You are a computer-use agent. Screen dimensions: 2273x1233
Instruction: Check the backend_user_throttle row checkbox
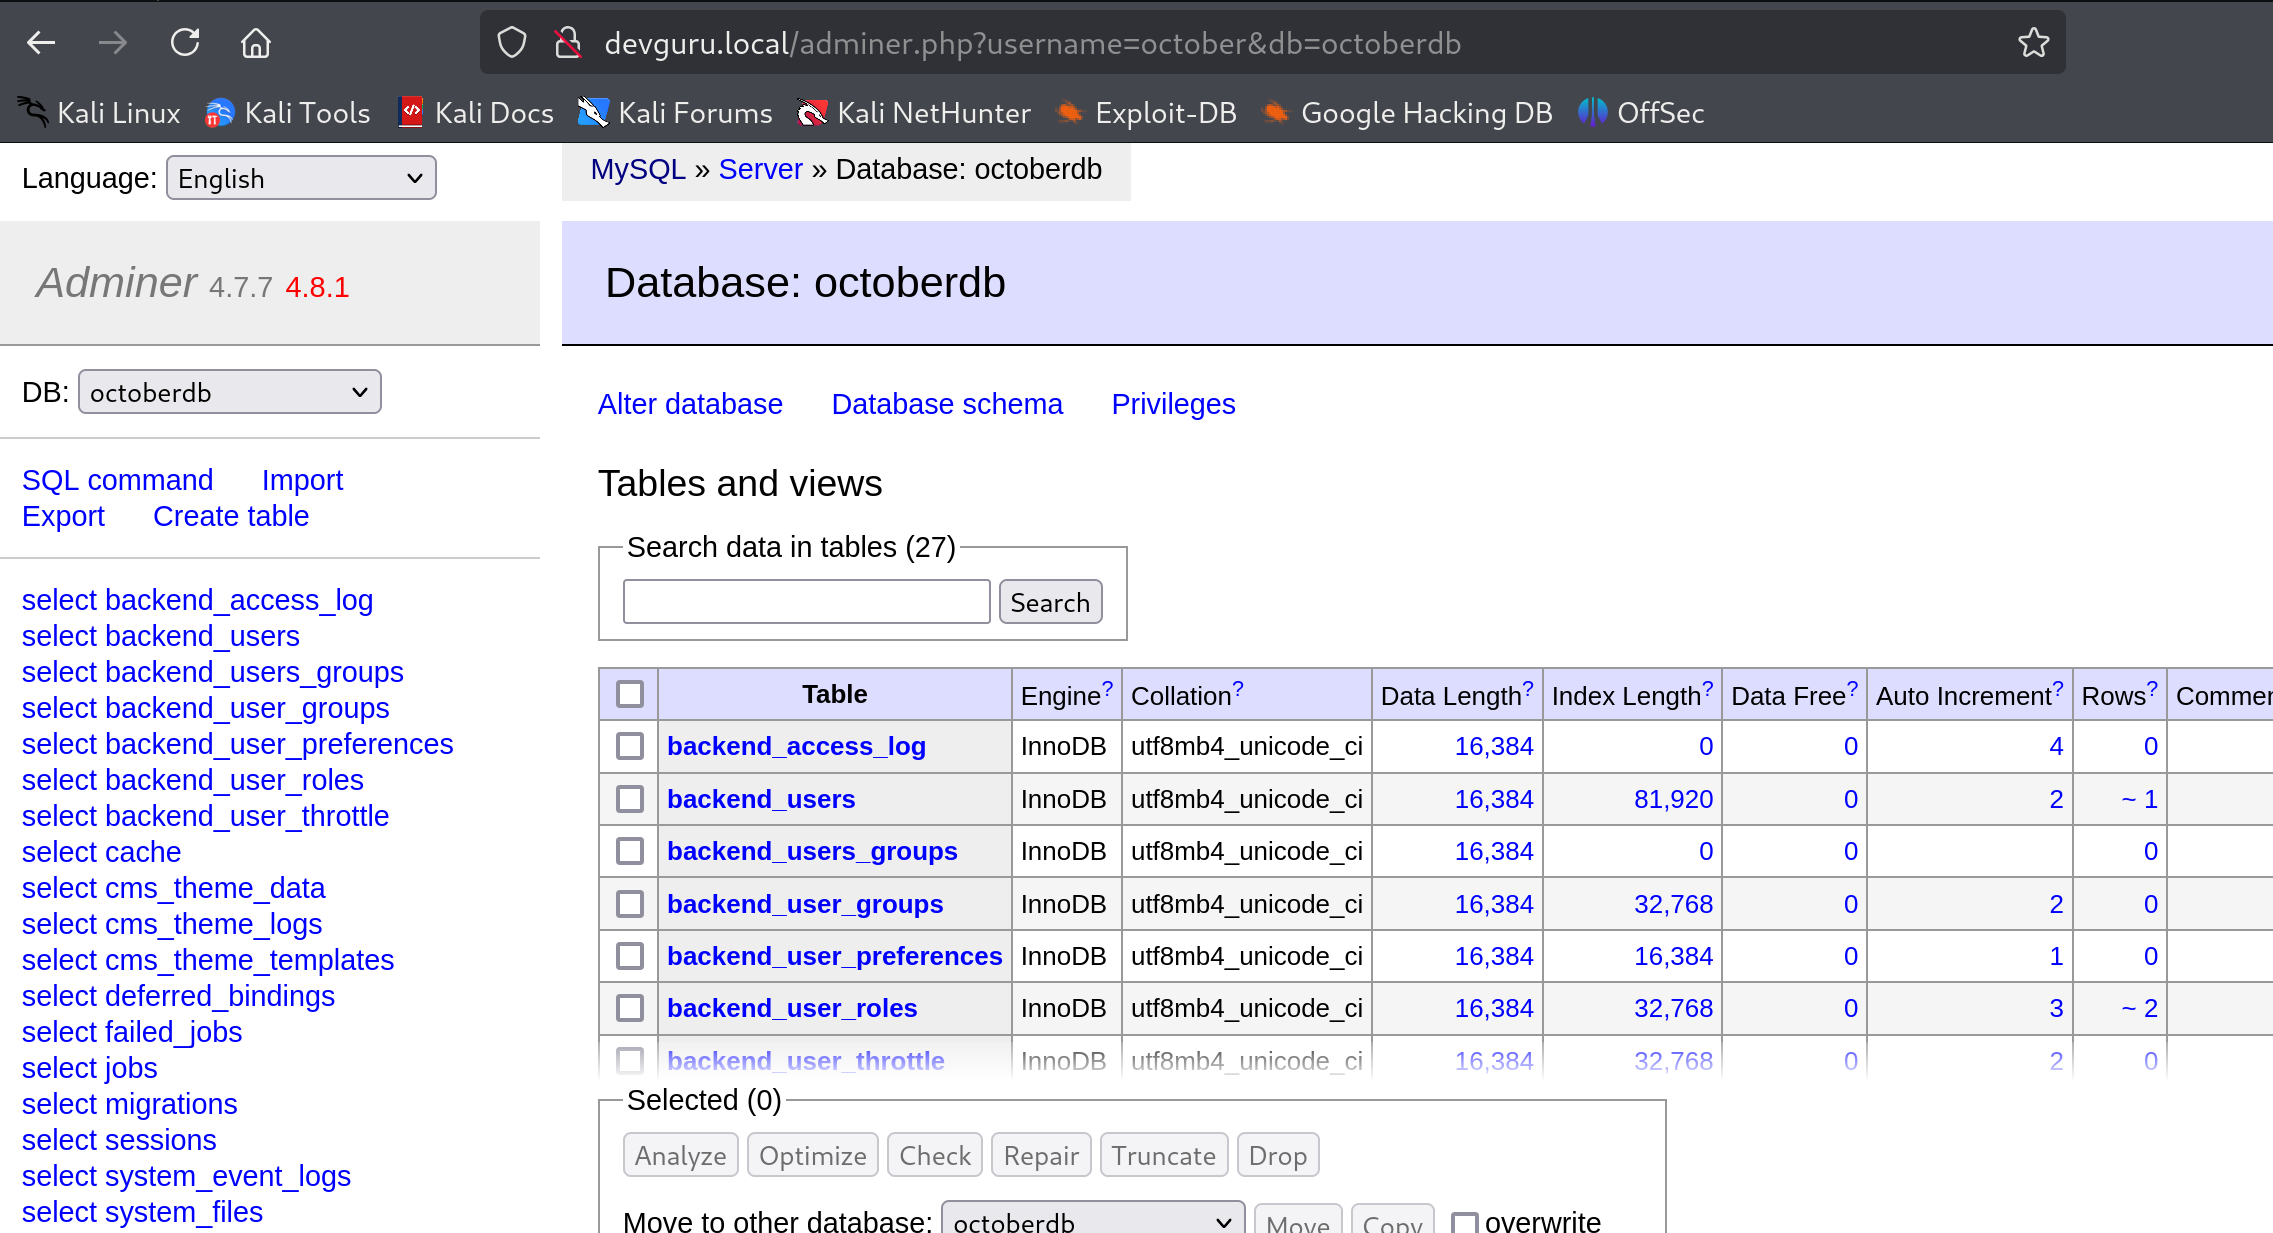point(630,1060)
